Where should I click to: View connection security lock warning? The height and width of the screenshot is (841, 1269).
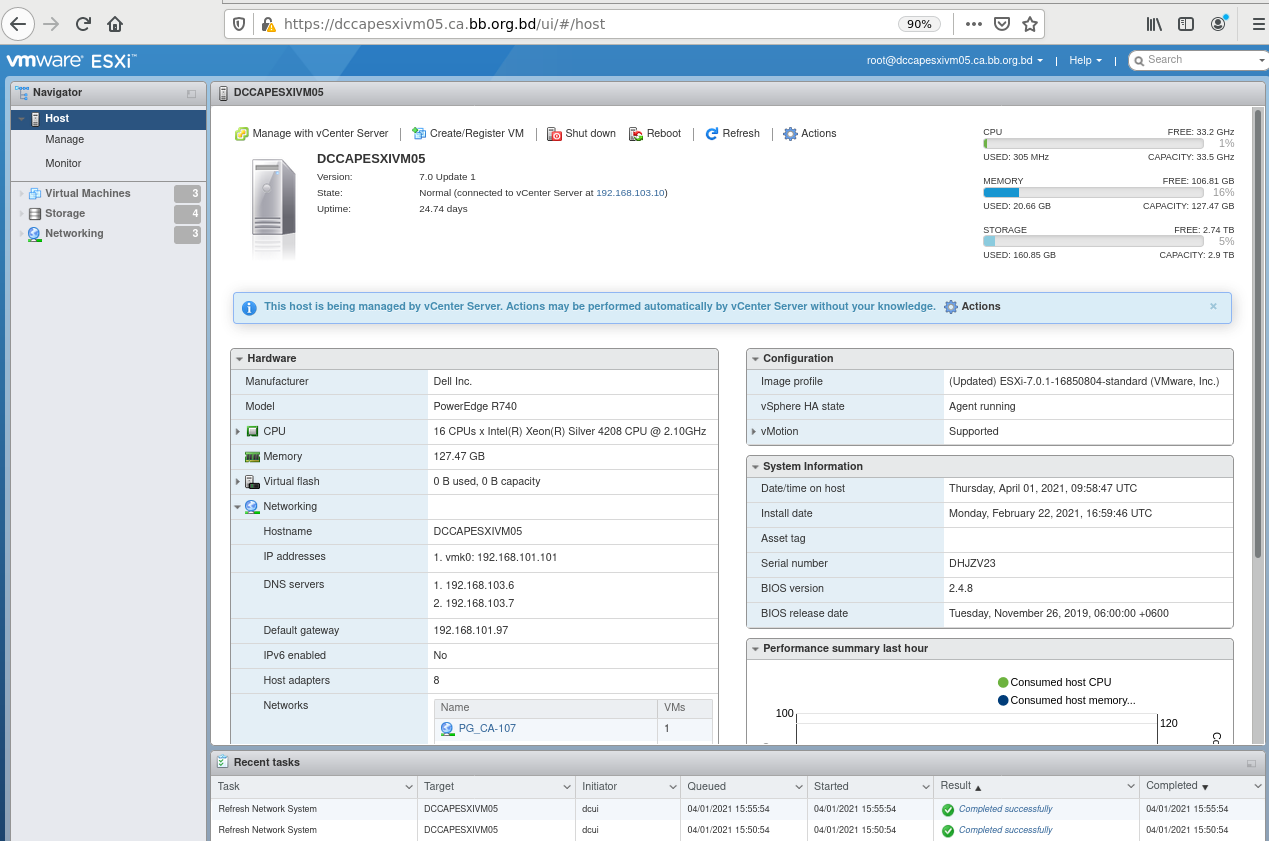coord(267,24)
